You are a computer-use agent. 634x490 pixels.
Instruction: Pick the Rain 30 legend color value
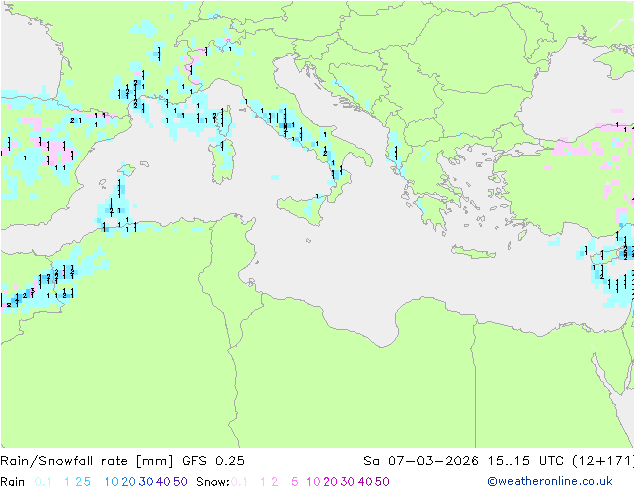(x=146, y=482)
